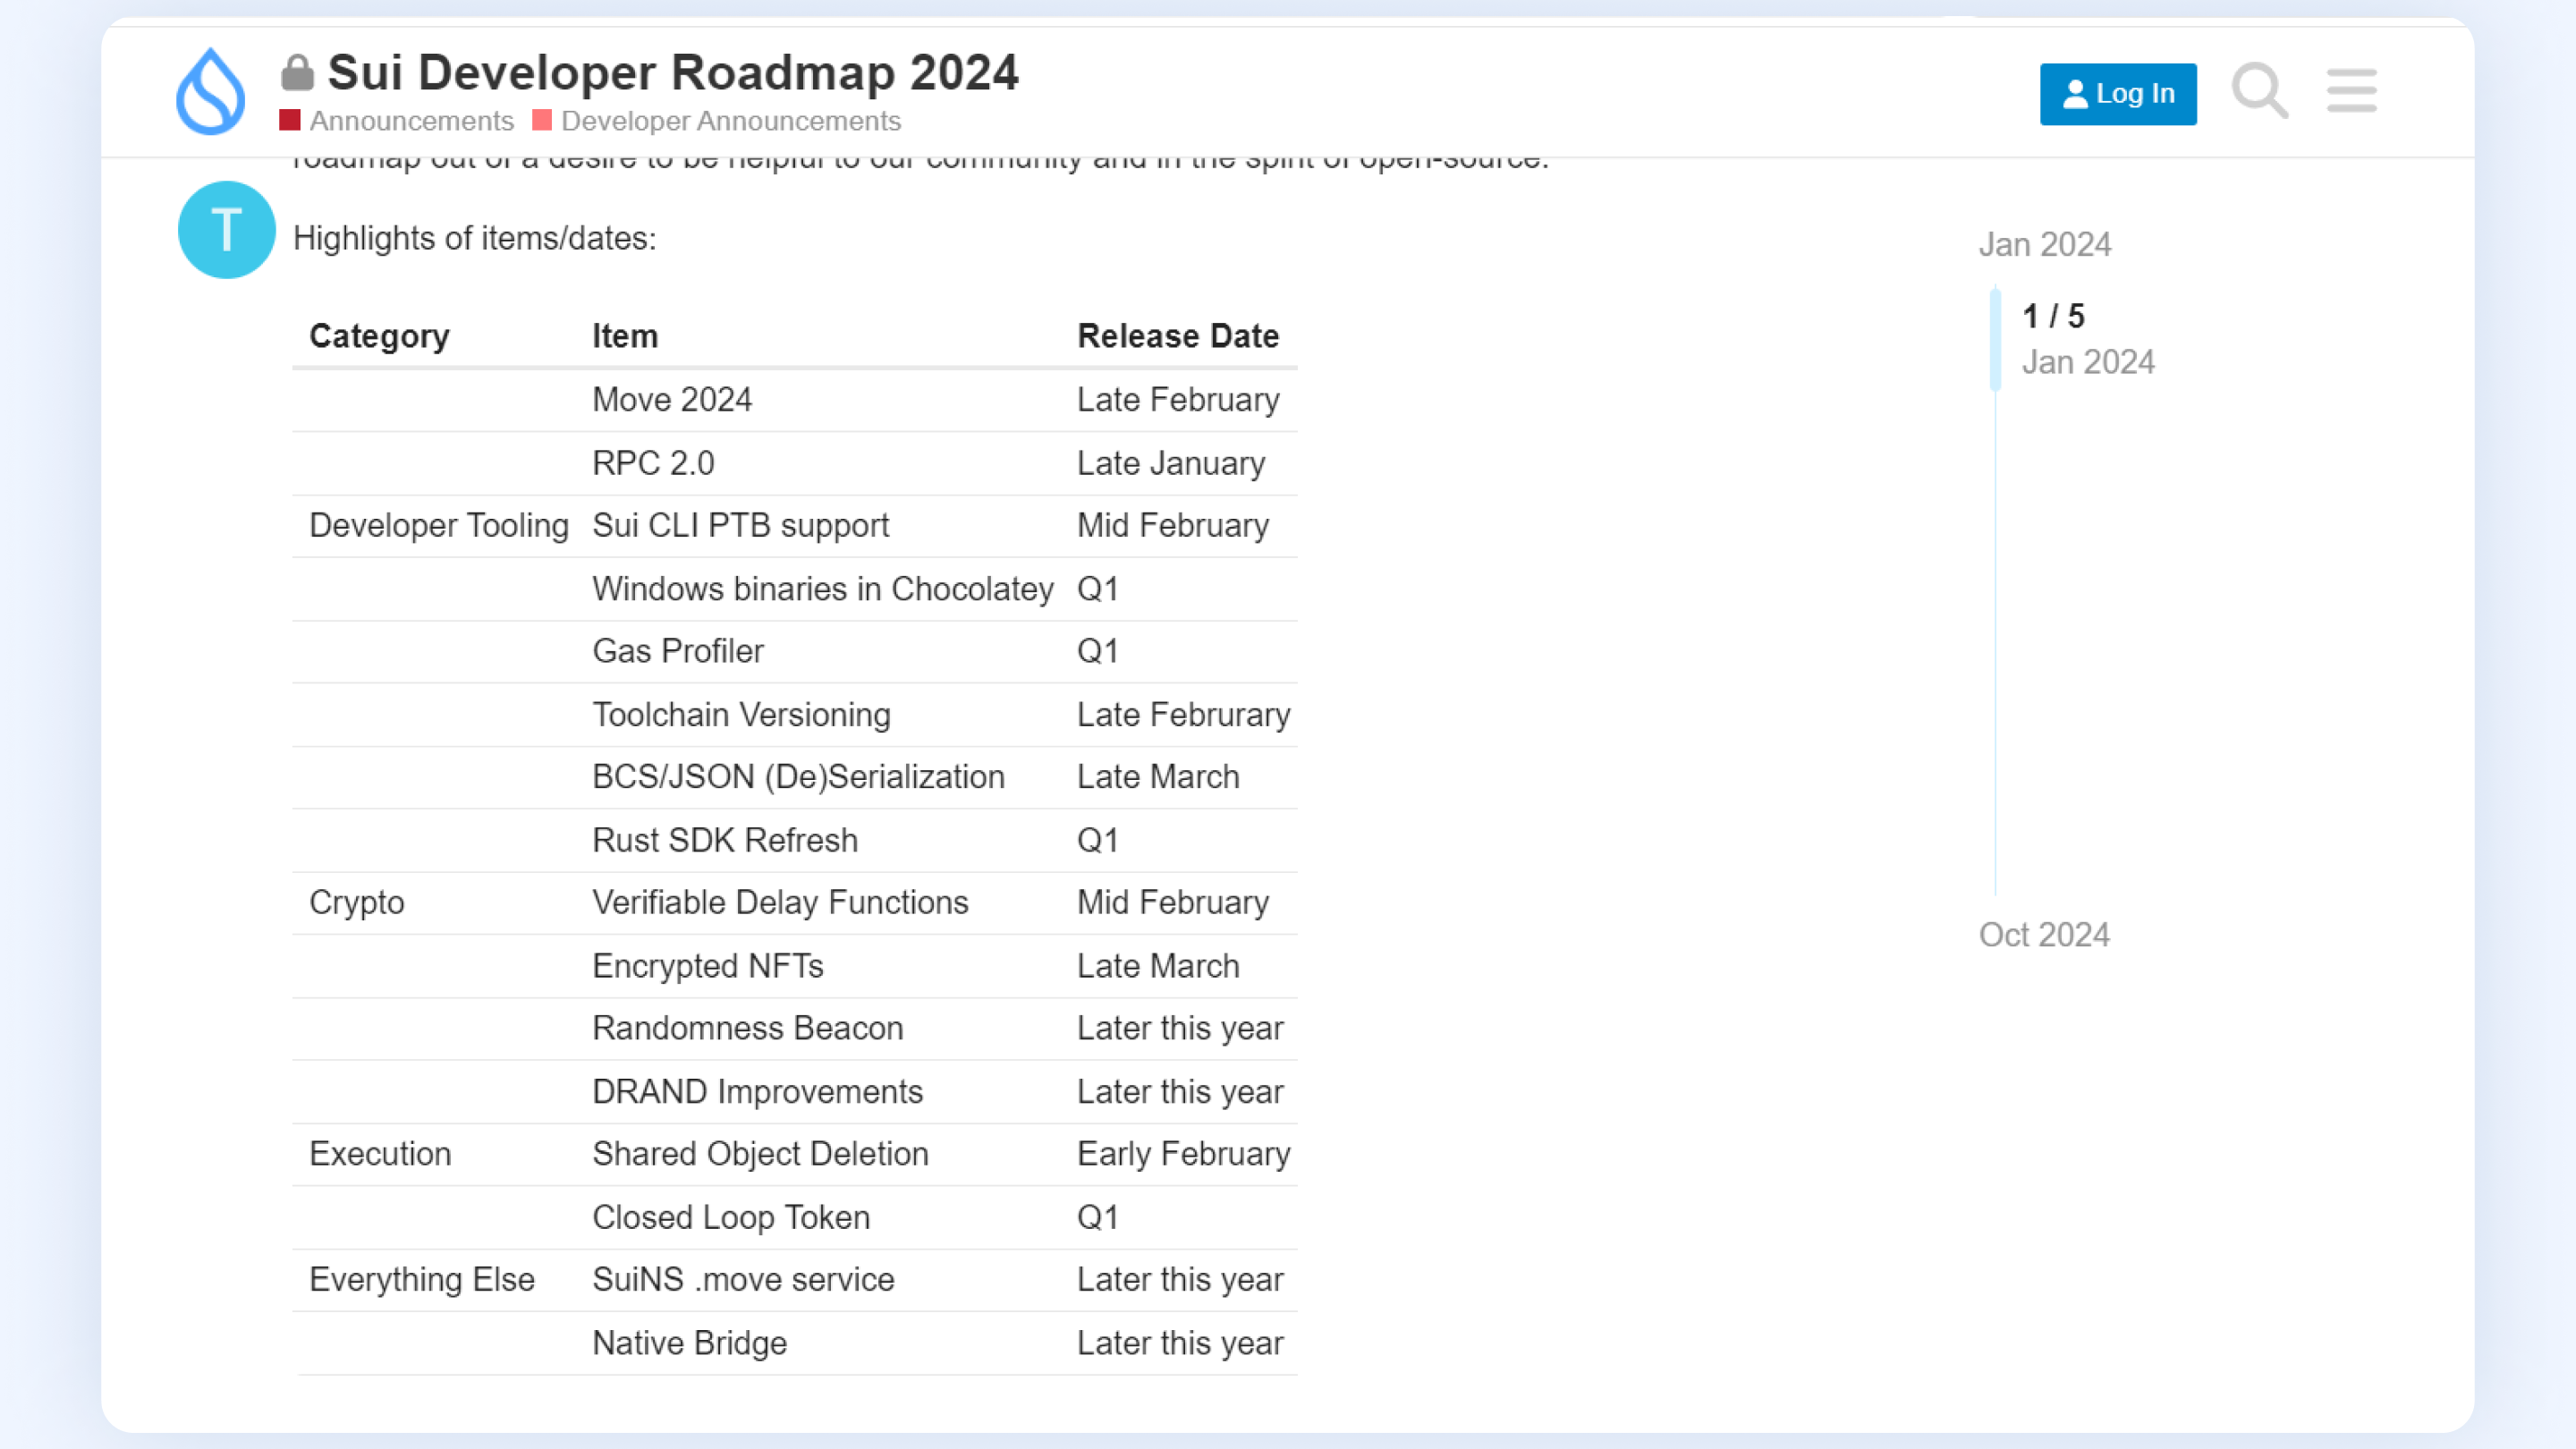Image resolution: width=2576 pixels, height=1449 pixels.
Task: Select the Encrypted NFTs cell
Action: tap(708, 966)
